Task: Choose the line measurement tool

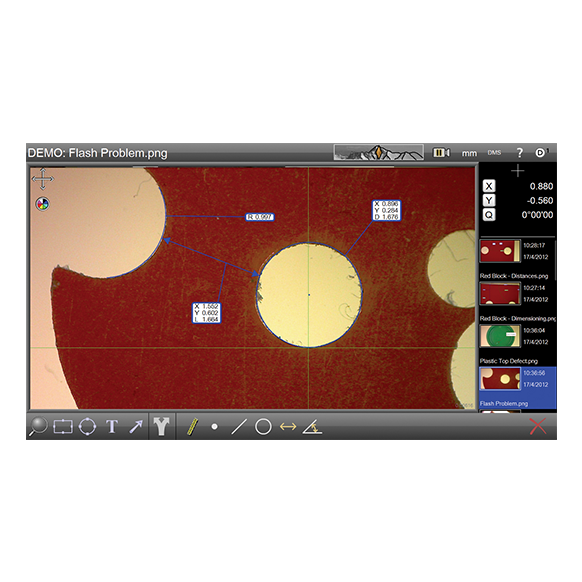Action: point(239,426)
